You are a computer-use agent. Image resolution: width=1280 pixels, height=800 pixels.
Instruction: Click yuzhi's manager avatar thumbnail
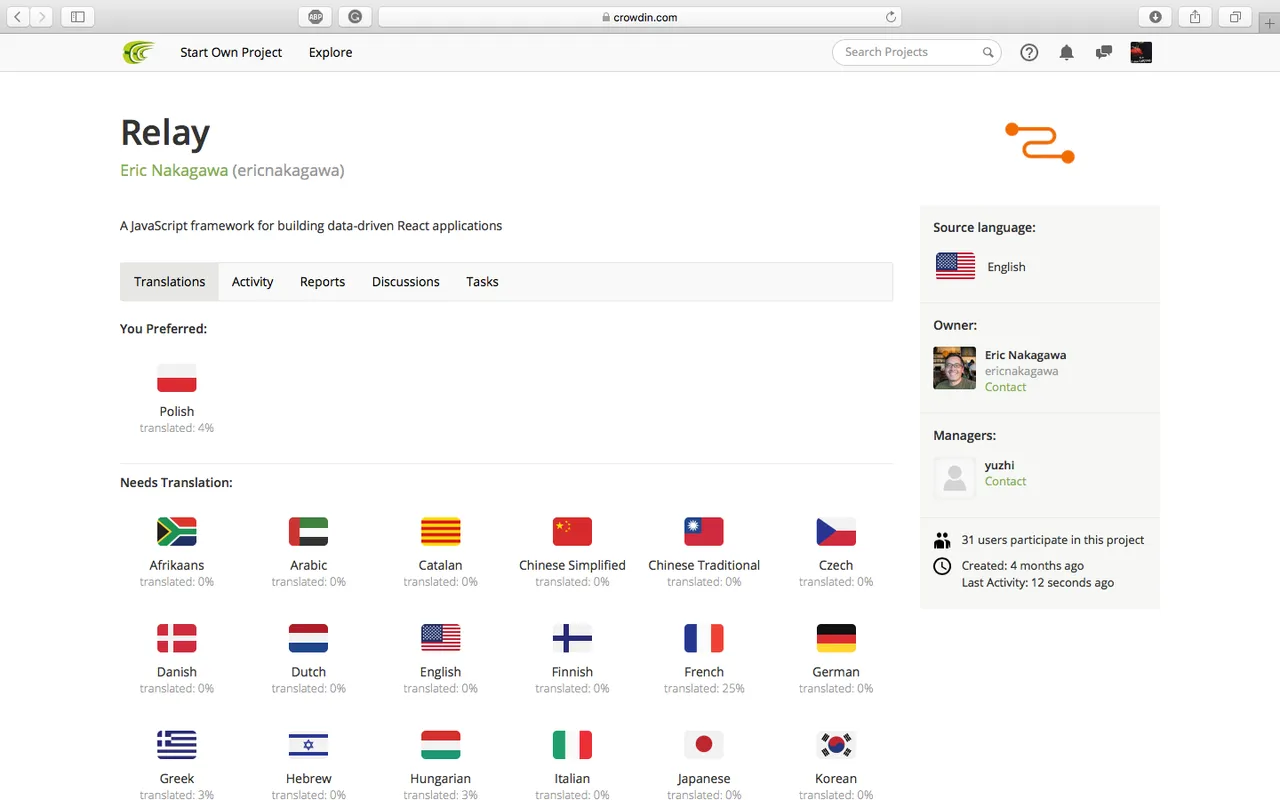point(954,478)
